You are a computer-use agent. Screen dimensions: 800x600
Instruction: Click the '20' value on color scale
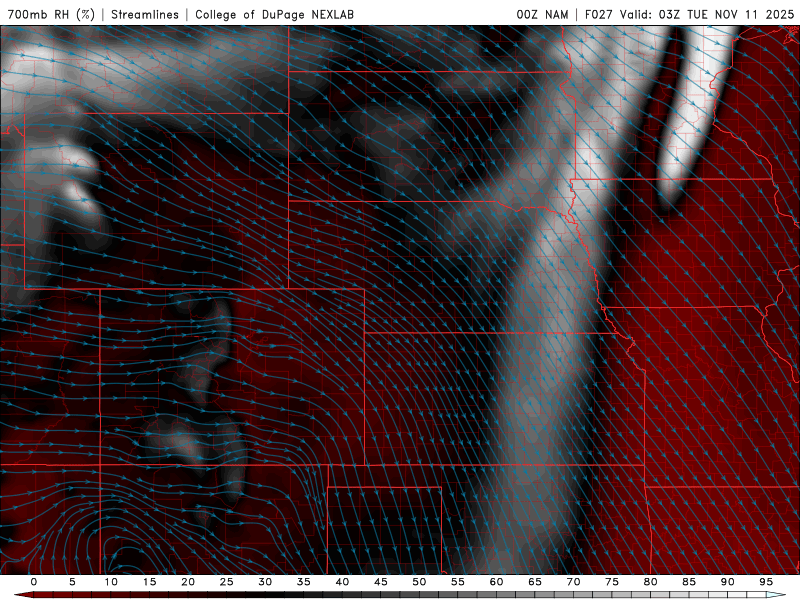(188, 582)
